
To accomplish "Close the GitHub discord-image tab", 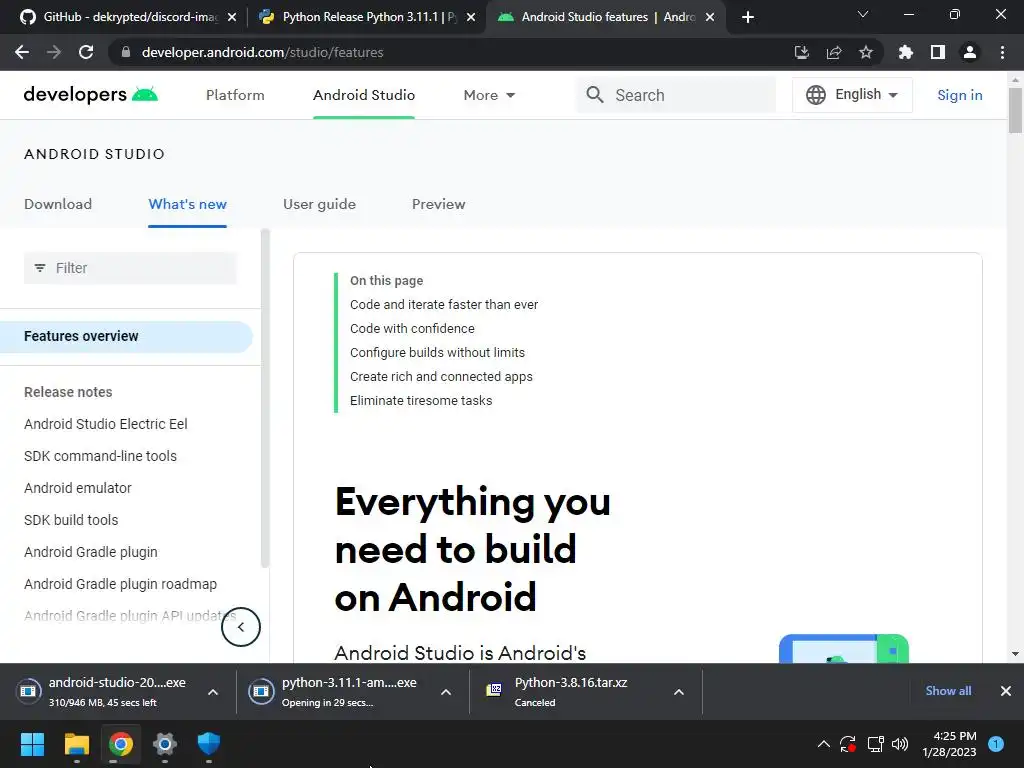I will [232, 17].
